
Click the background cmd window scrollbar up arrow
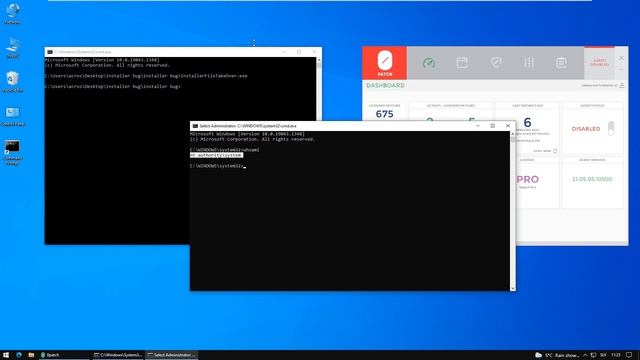click(319, 60)
